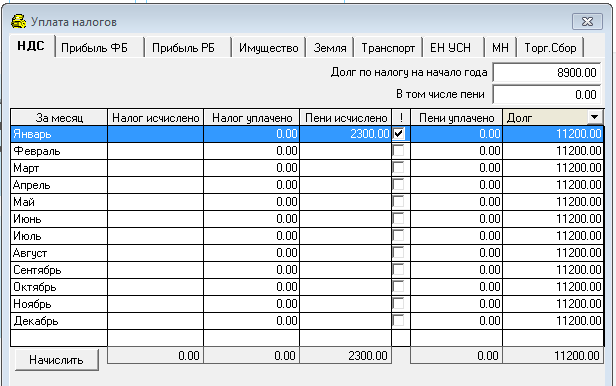
Task: Select the Январь row label
Action: [x=32, y=134]
